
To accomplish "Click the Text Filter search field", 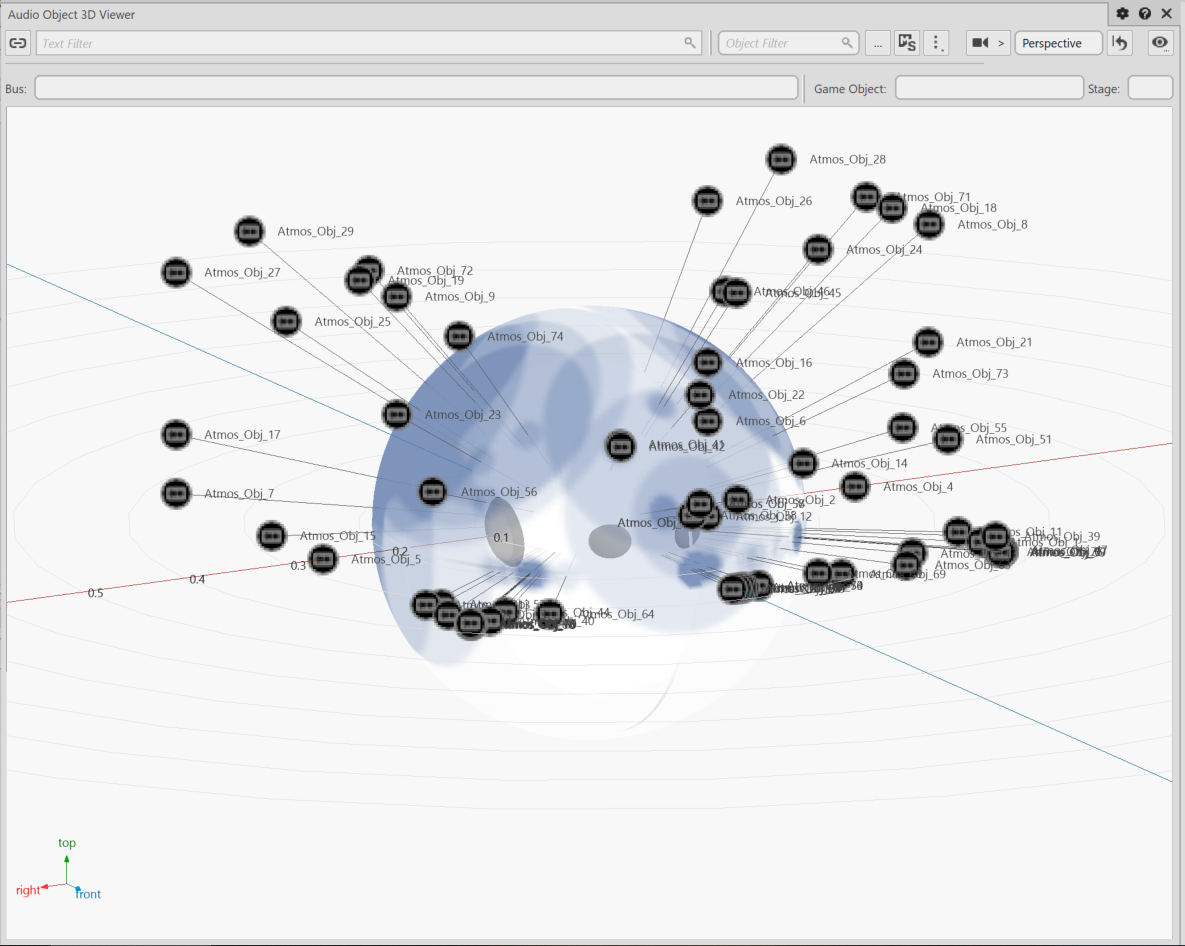I will (360, 43).
